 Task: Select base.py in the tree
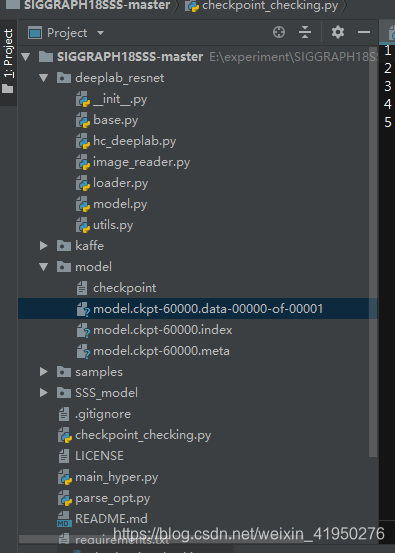click(116, 120)
